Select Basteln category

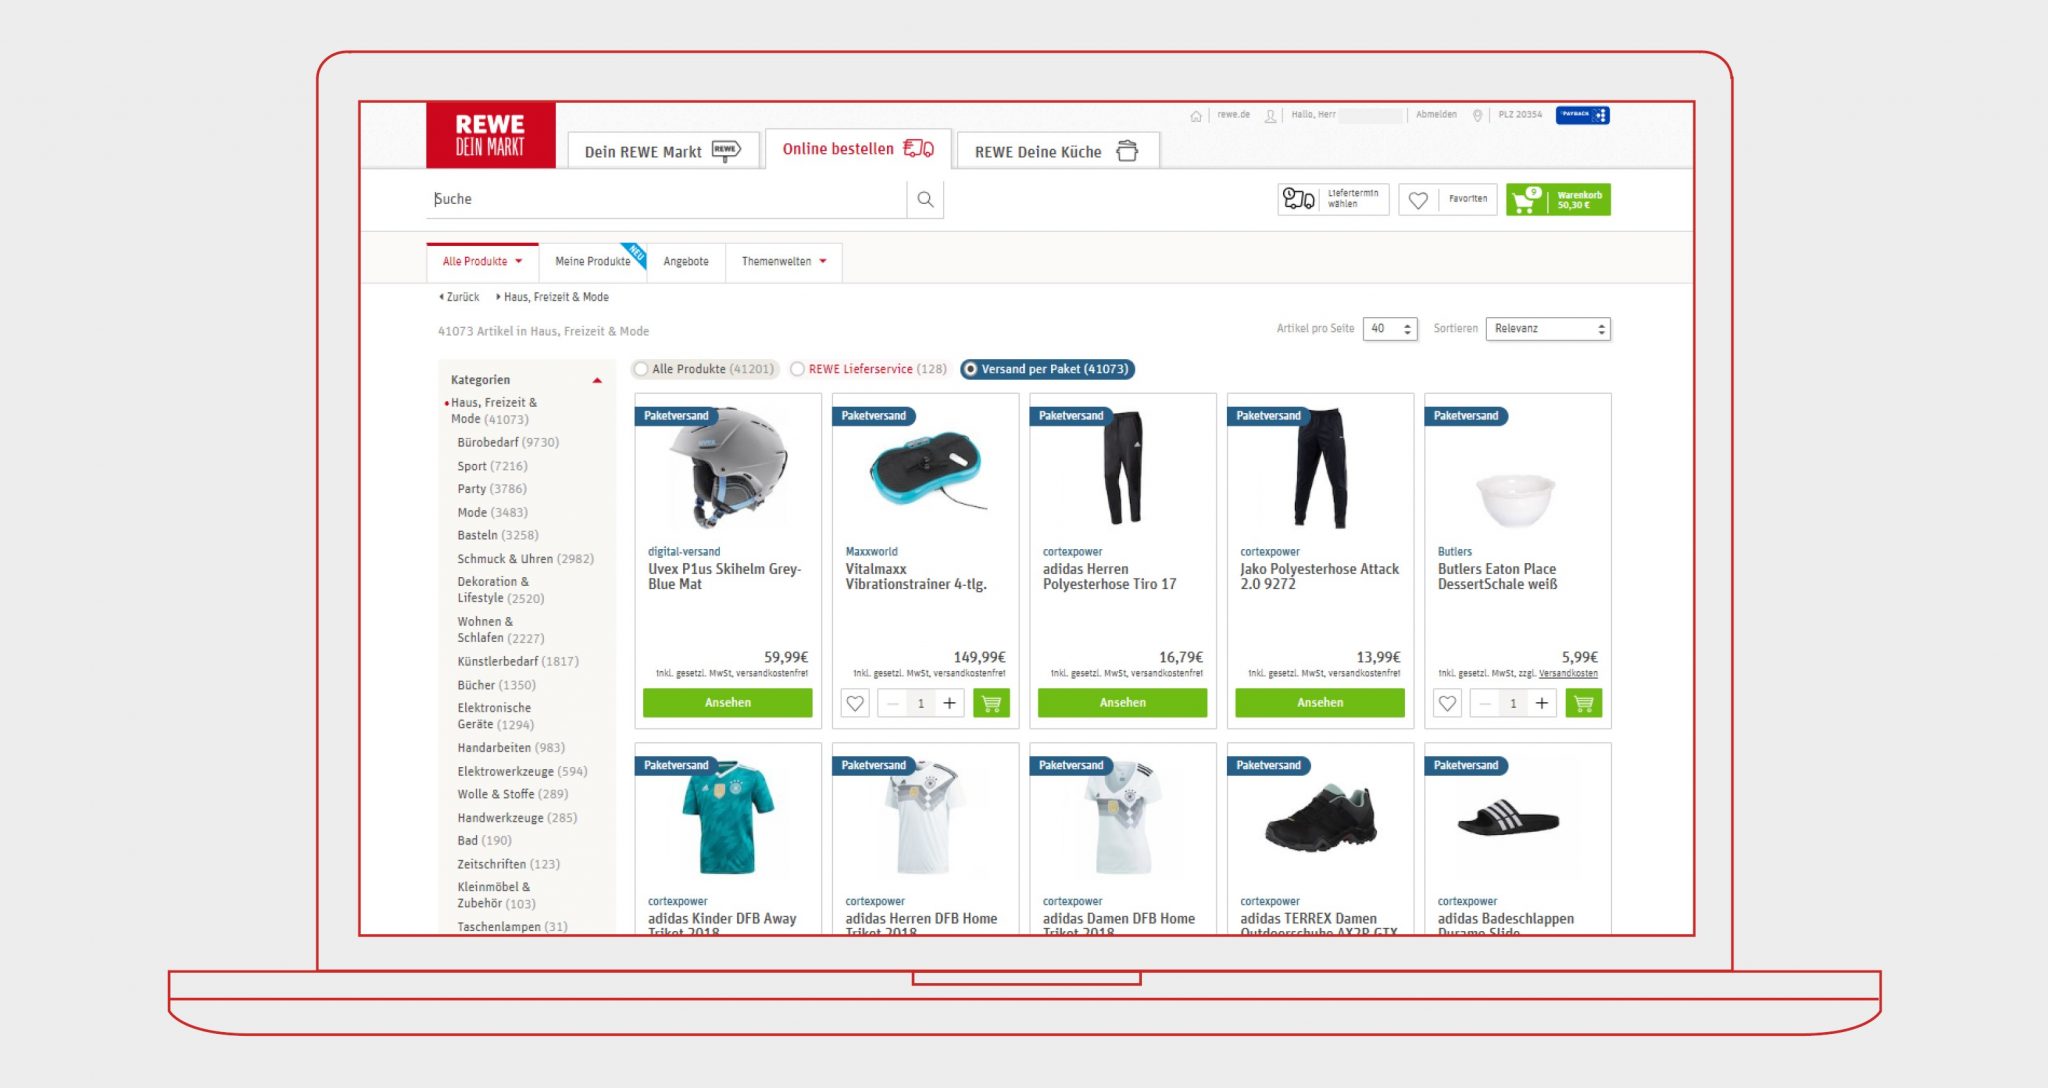[x=497, y=536]
